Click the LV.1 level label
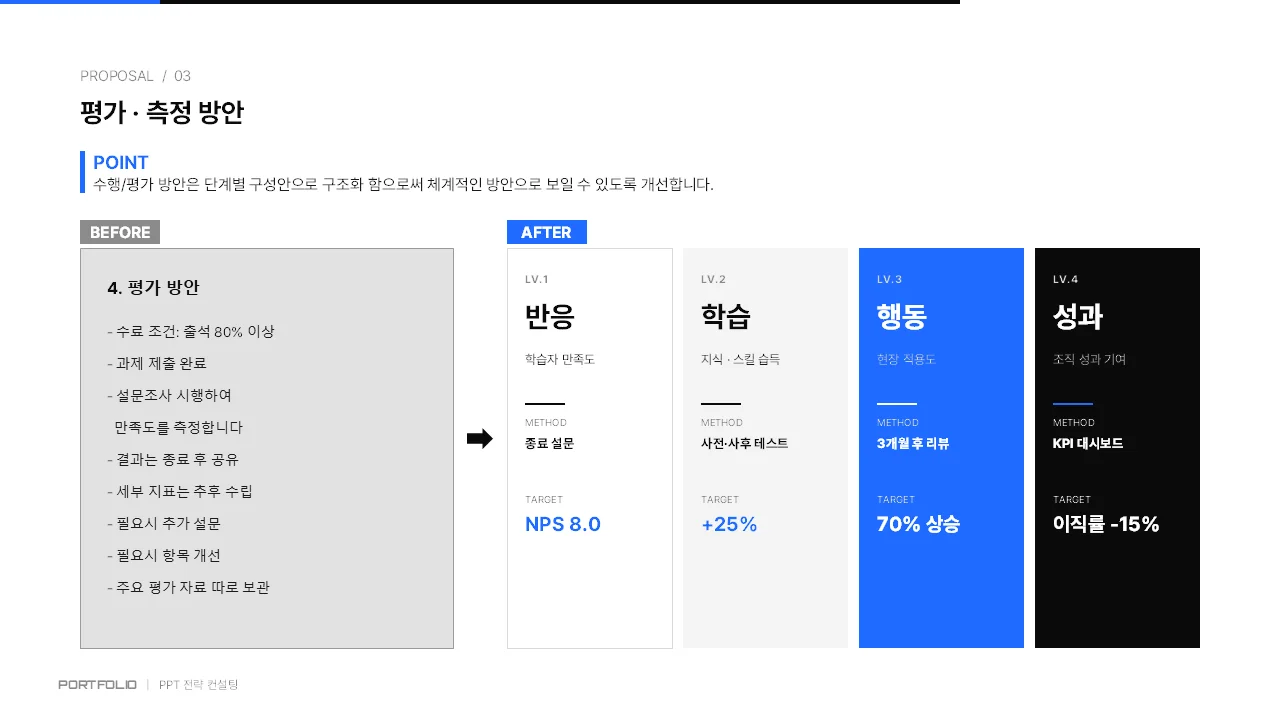The image size is (1280, 720). pos(537,280)
